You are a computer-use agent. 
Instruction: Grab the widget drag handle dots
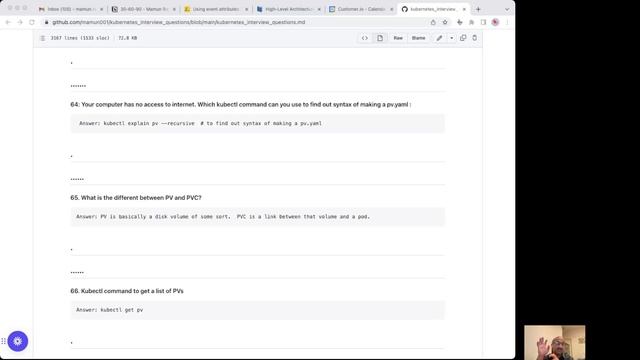click(x=3, y=341)
